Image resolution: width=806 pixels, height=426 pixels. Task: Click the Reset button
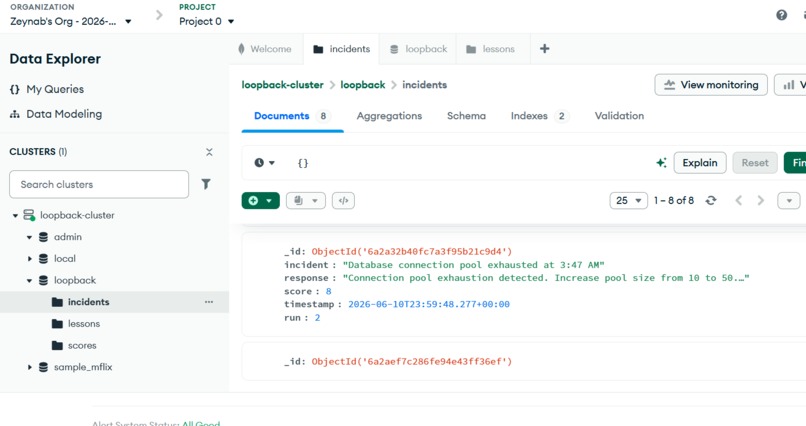point(755,163)
